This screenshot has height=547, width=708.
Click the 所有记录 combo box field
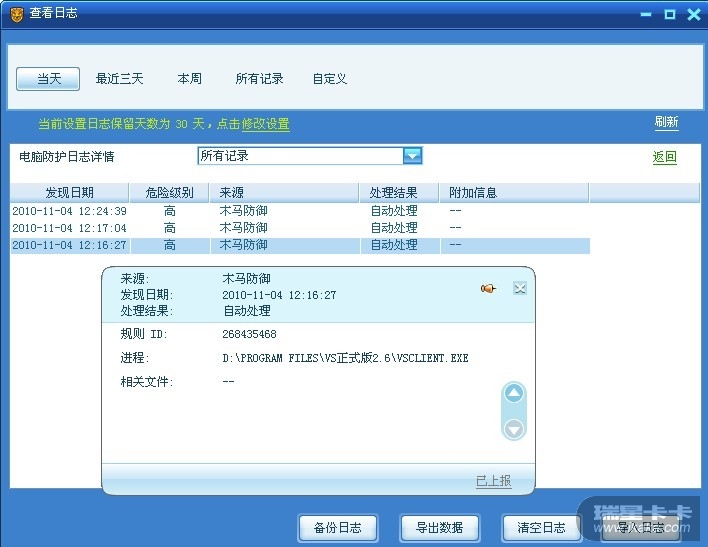coord(310,156)
